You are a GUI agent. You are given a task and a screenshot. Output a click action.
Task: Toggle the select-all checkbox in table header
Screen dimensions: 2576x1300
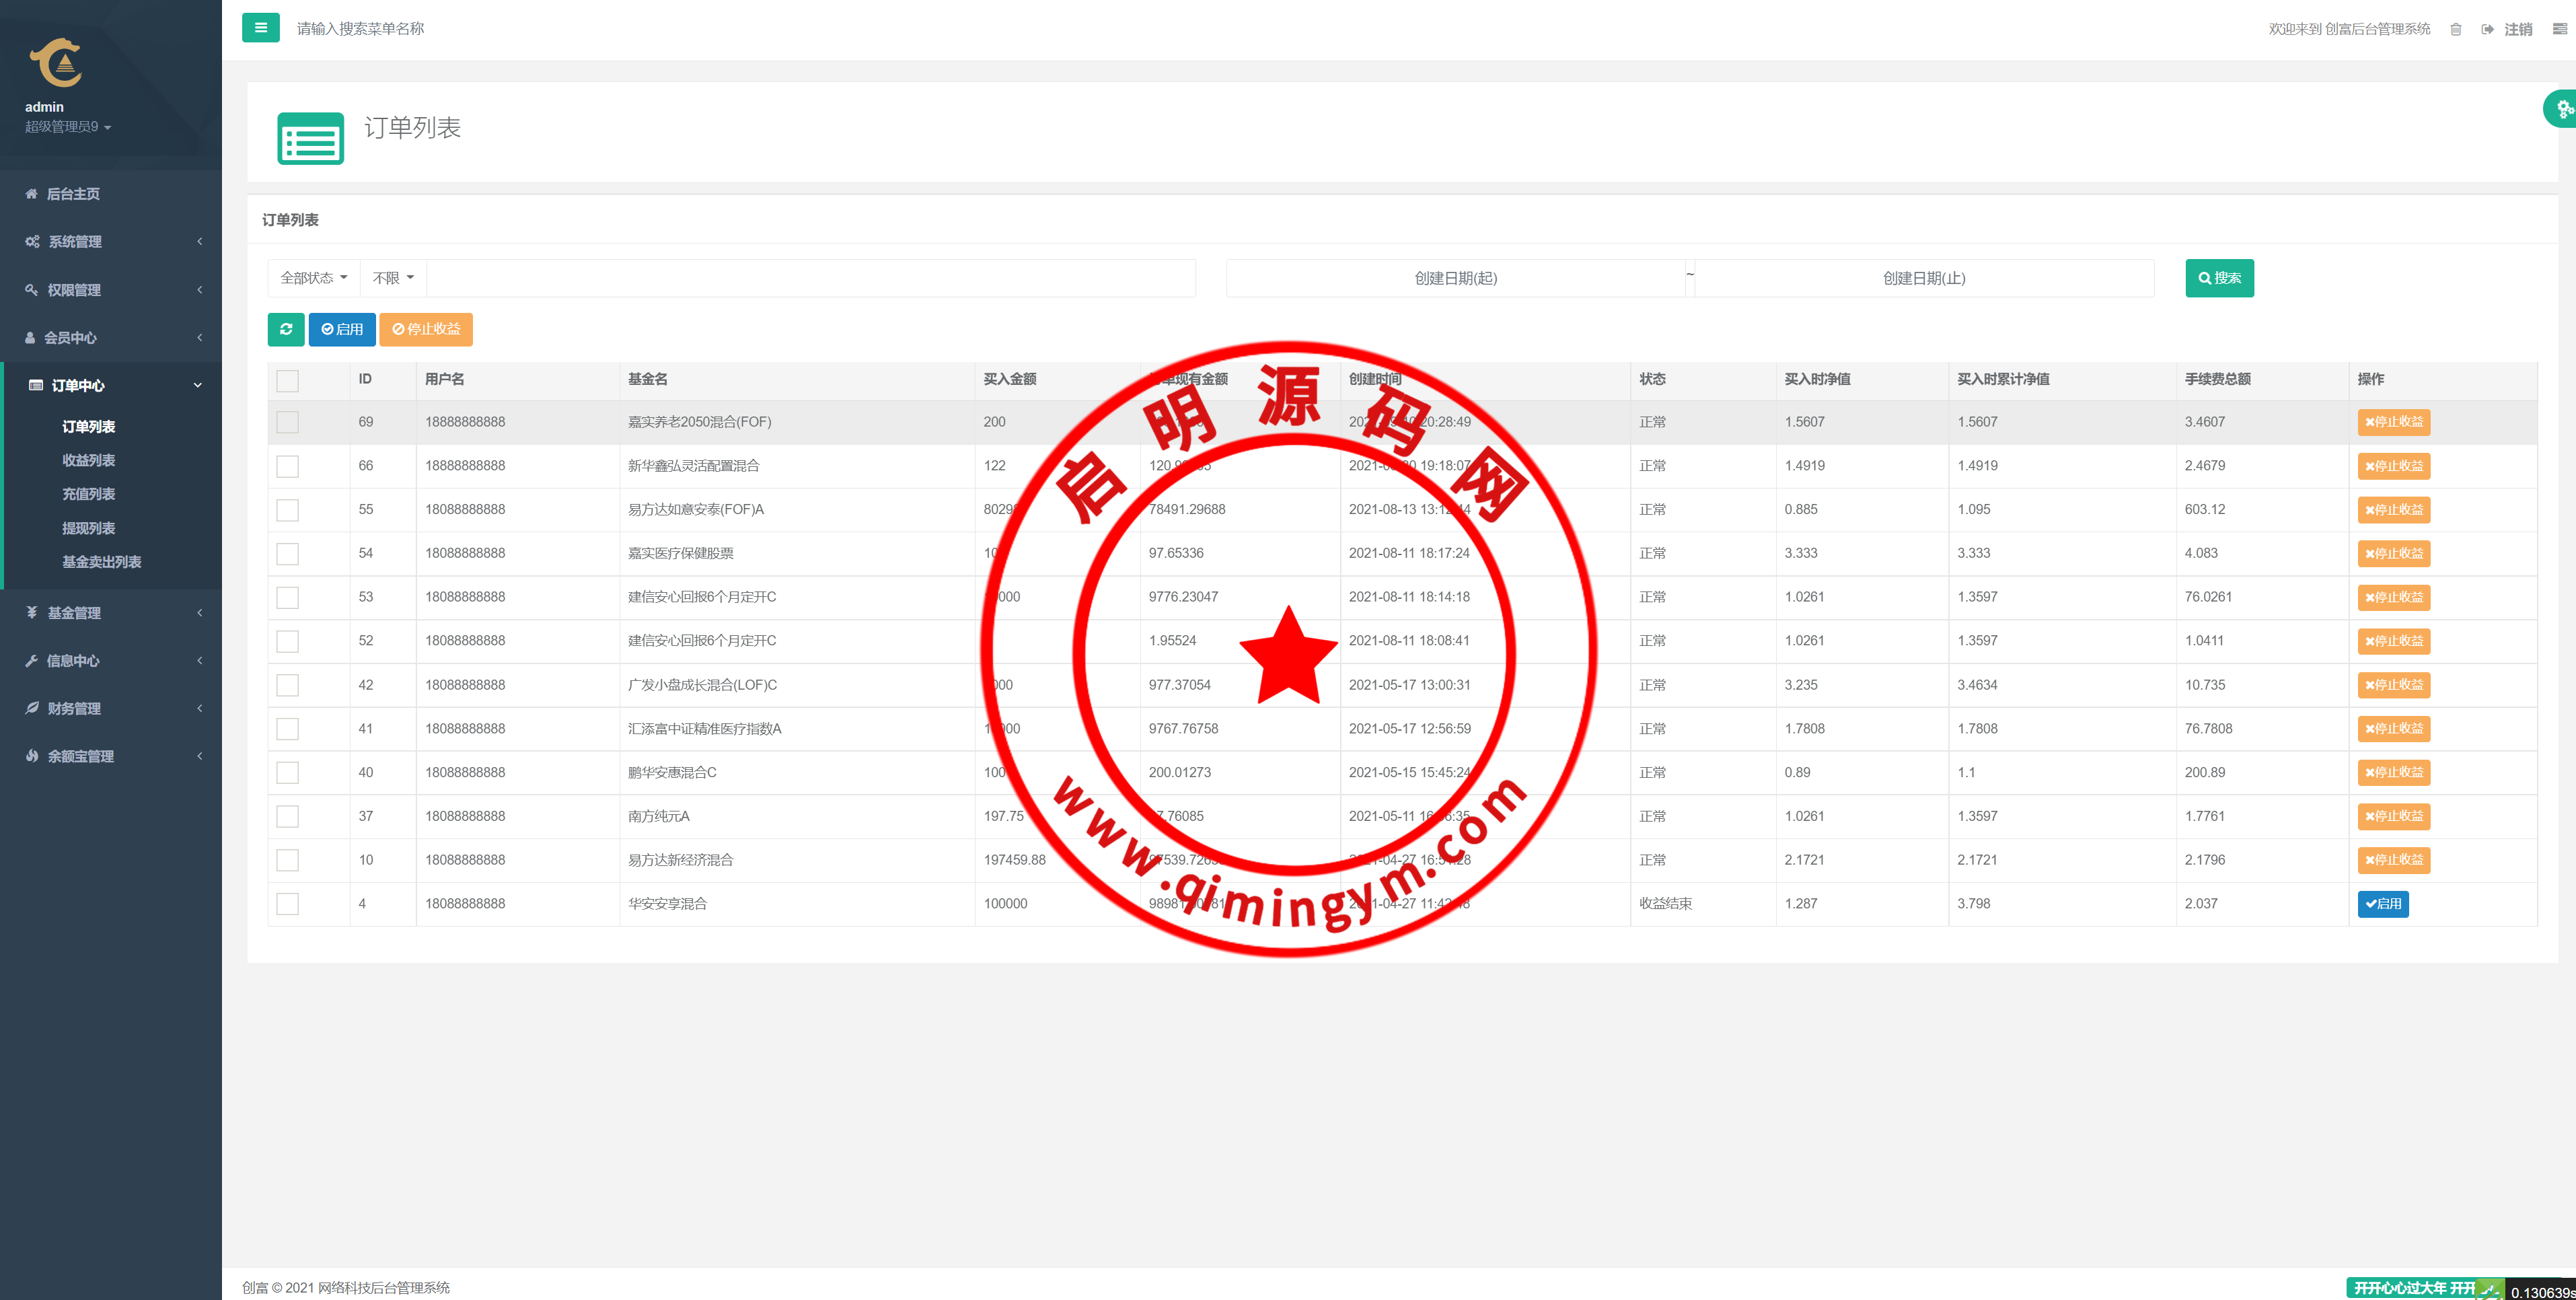288,380
